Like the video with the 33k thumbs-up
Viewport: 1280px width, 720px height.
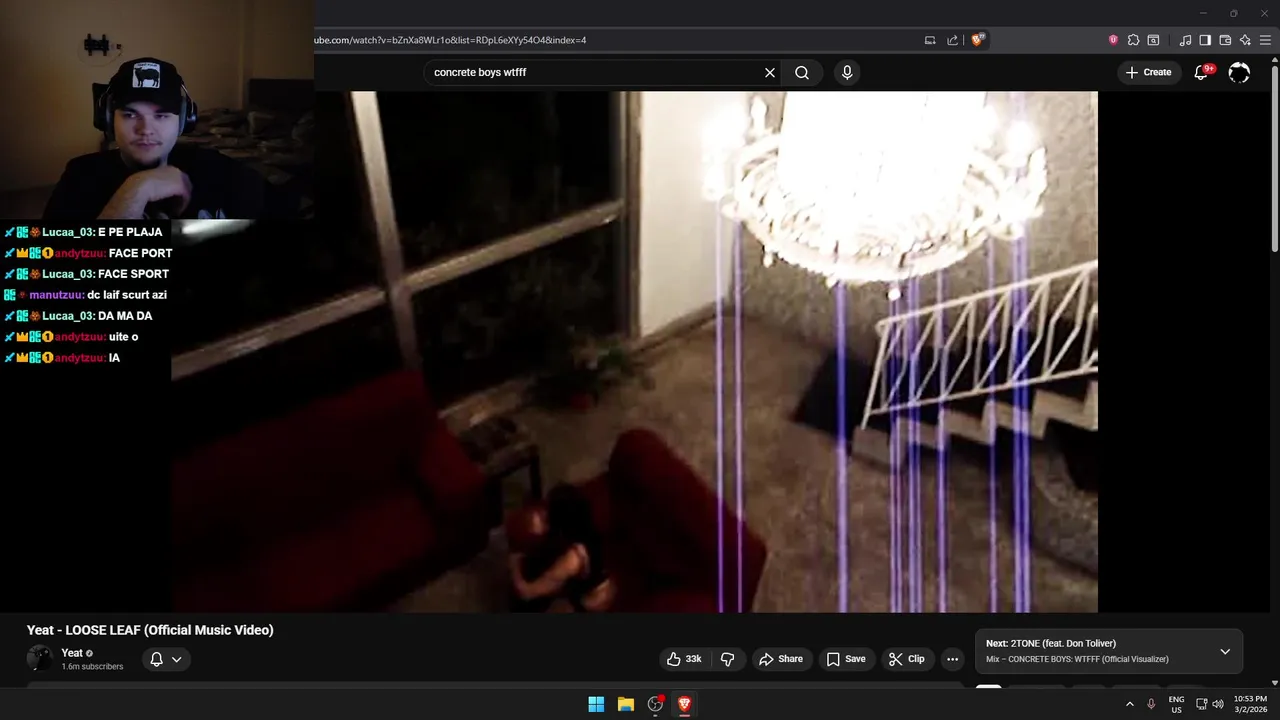[x=684, y=659]
